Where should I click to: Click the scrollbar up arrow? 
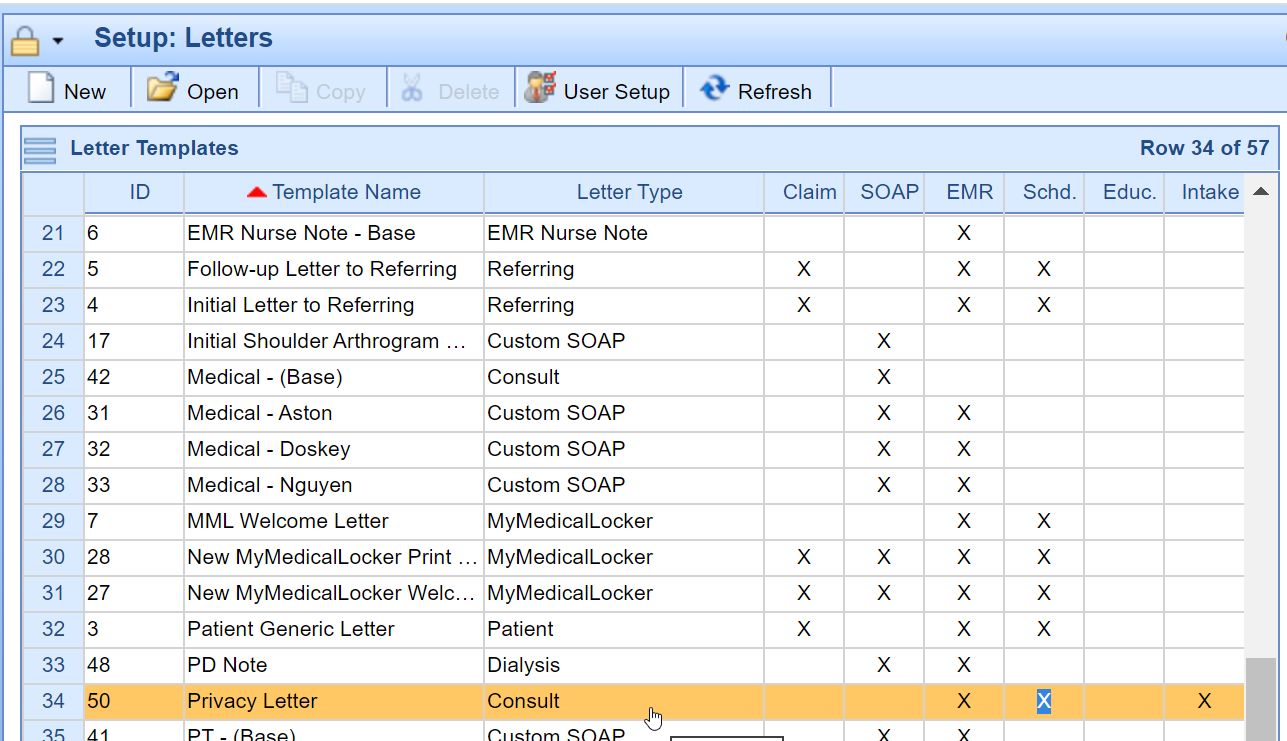(x=1261, y=191)
